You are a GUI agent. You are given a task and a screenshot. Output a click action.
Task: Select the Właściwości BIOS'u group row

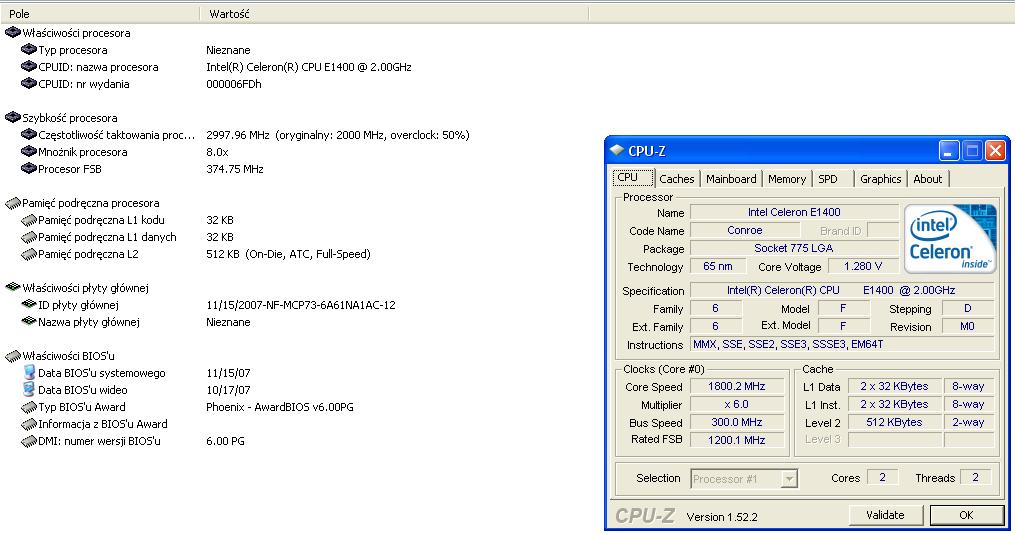click(69, 356)
